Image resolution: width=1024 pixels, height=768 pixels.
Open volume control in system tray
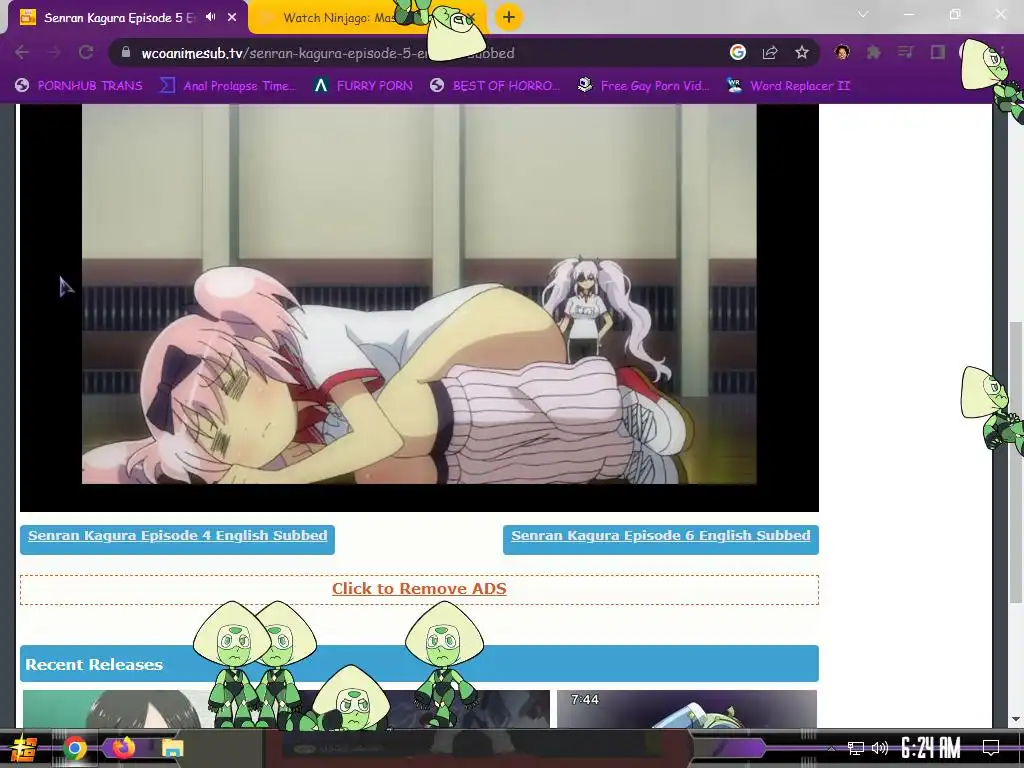coord(880,748)
